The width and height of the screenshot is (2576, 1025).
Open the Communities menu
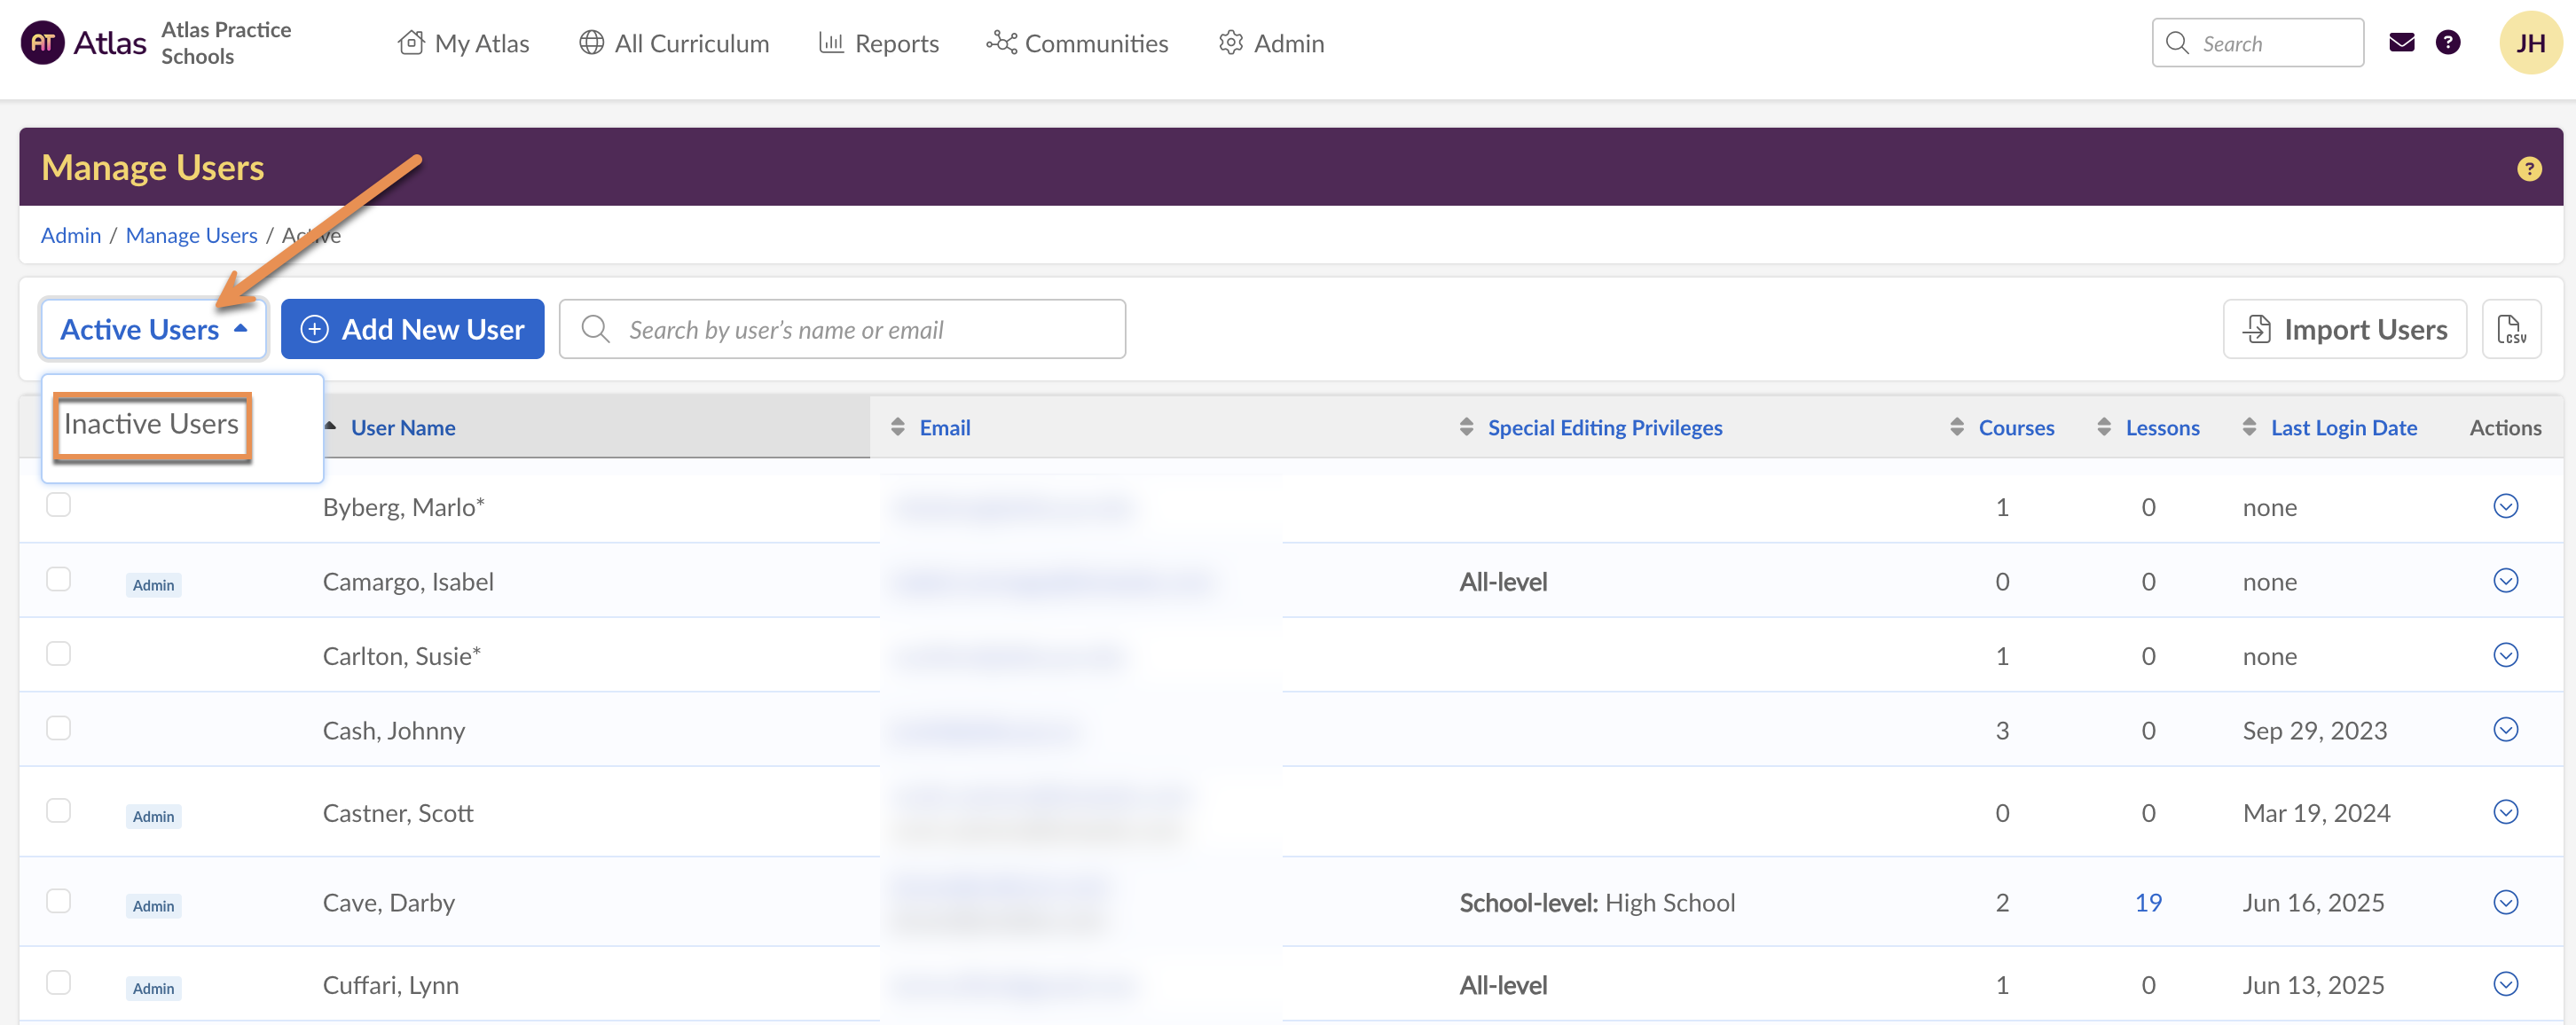[x=1077, y=43]
